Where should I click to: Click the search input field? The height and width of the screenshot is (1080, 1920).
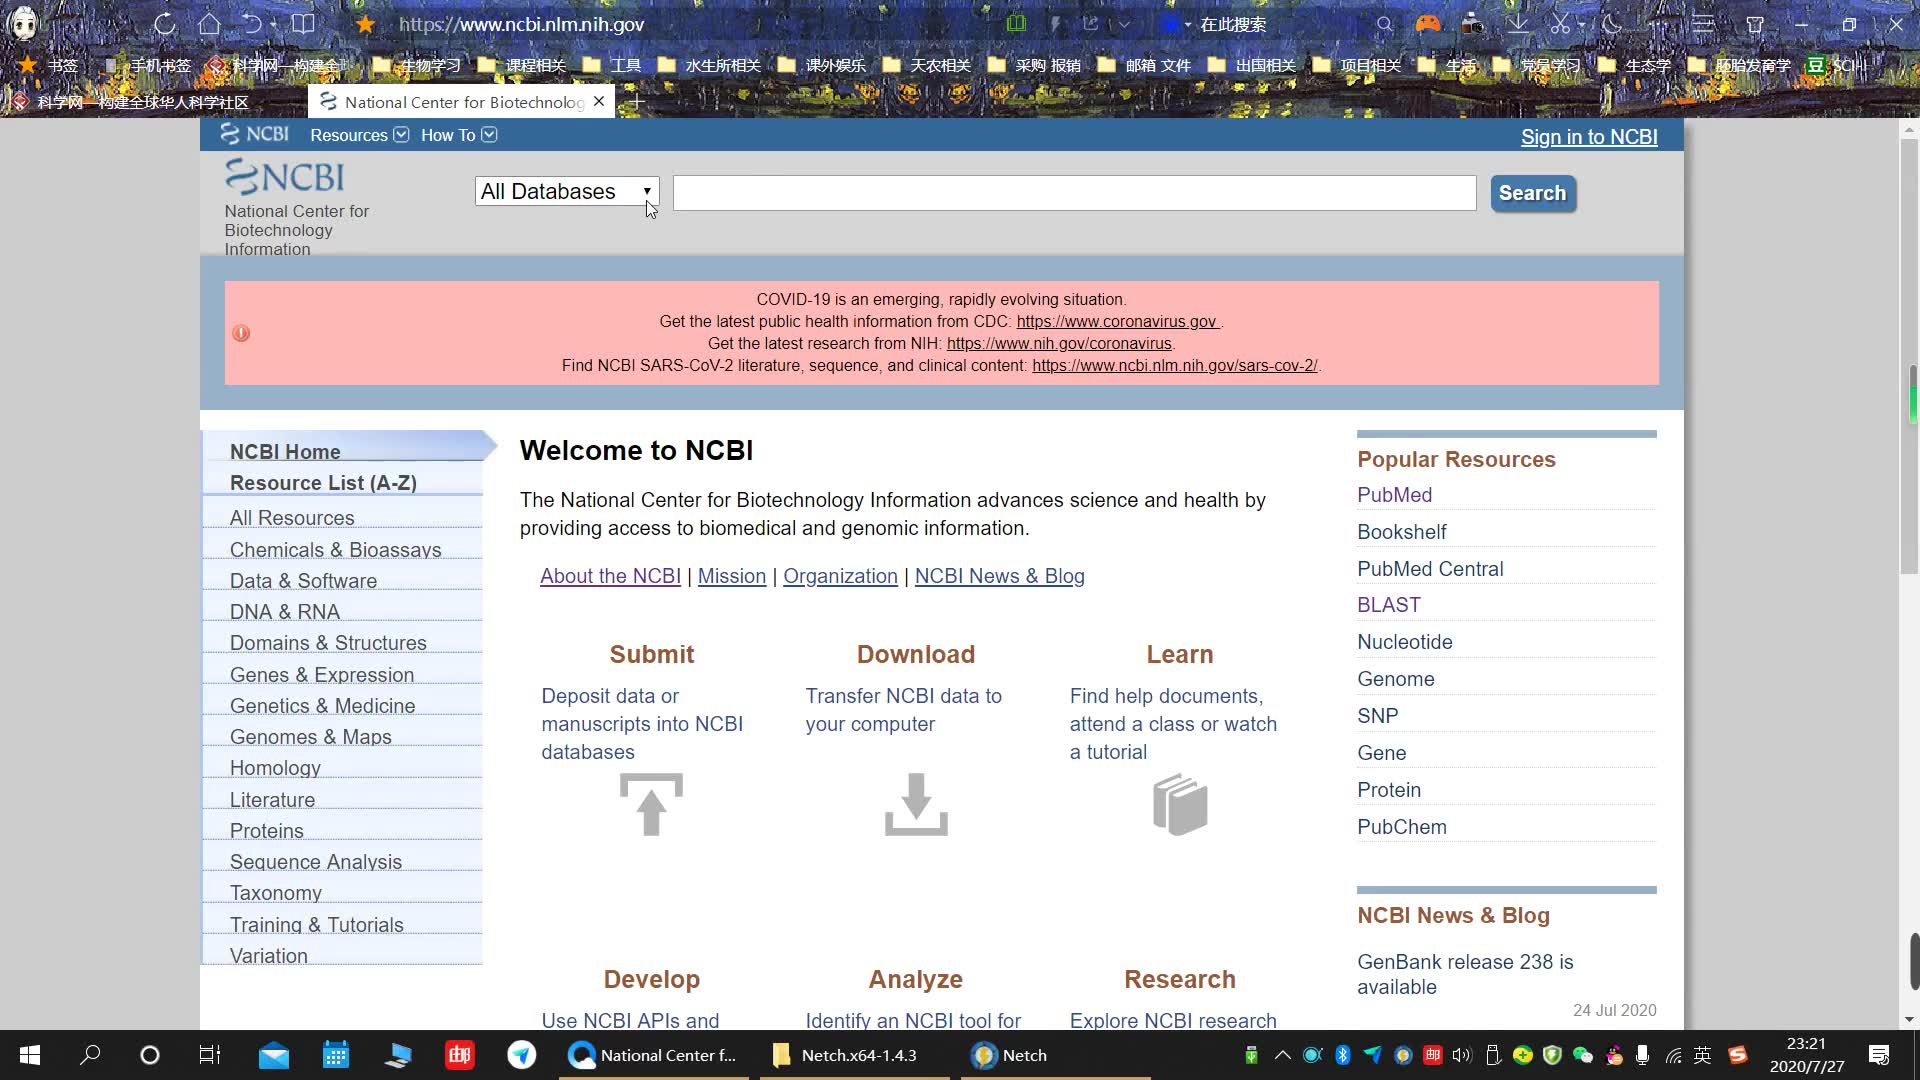[1073, 193]
